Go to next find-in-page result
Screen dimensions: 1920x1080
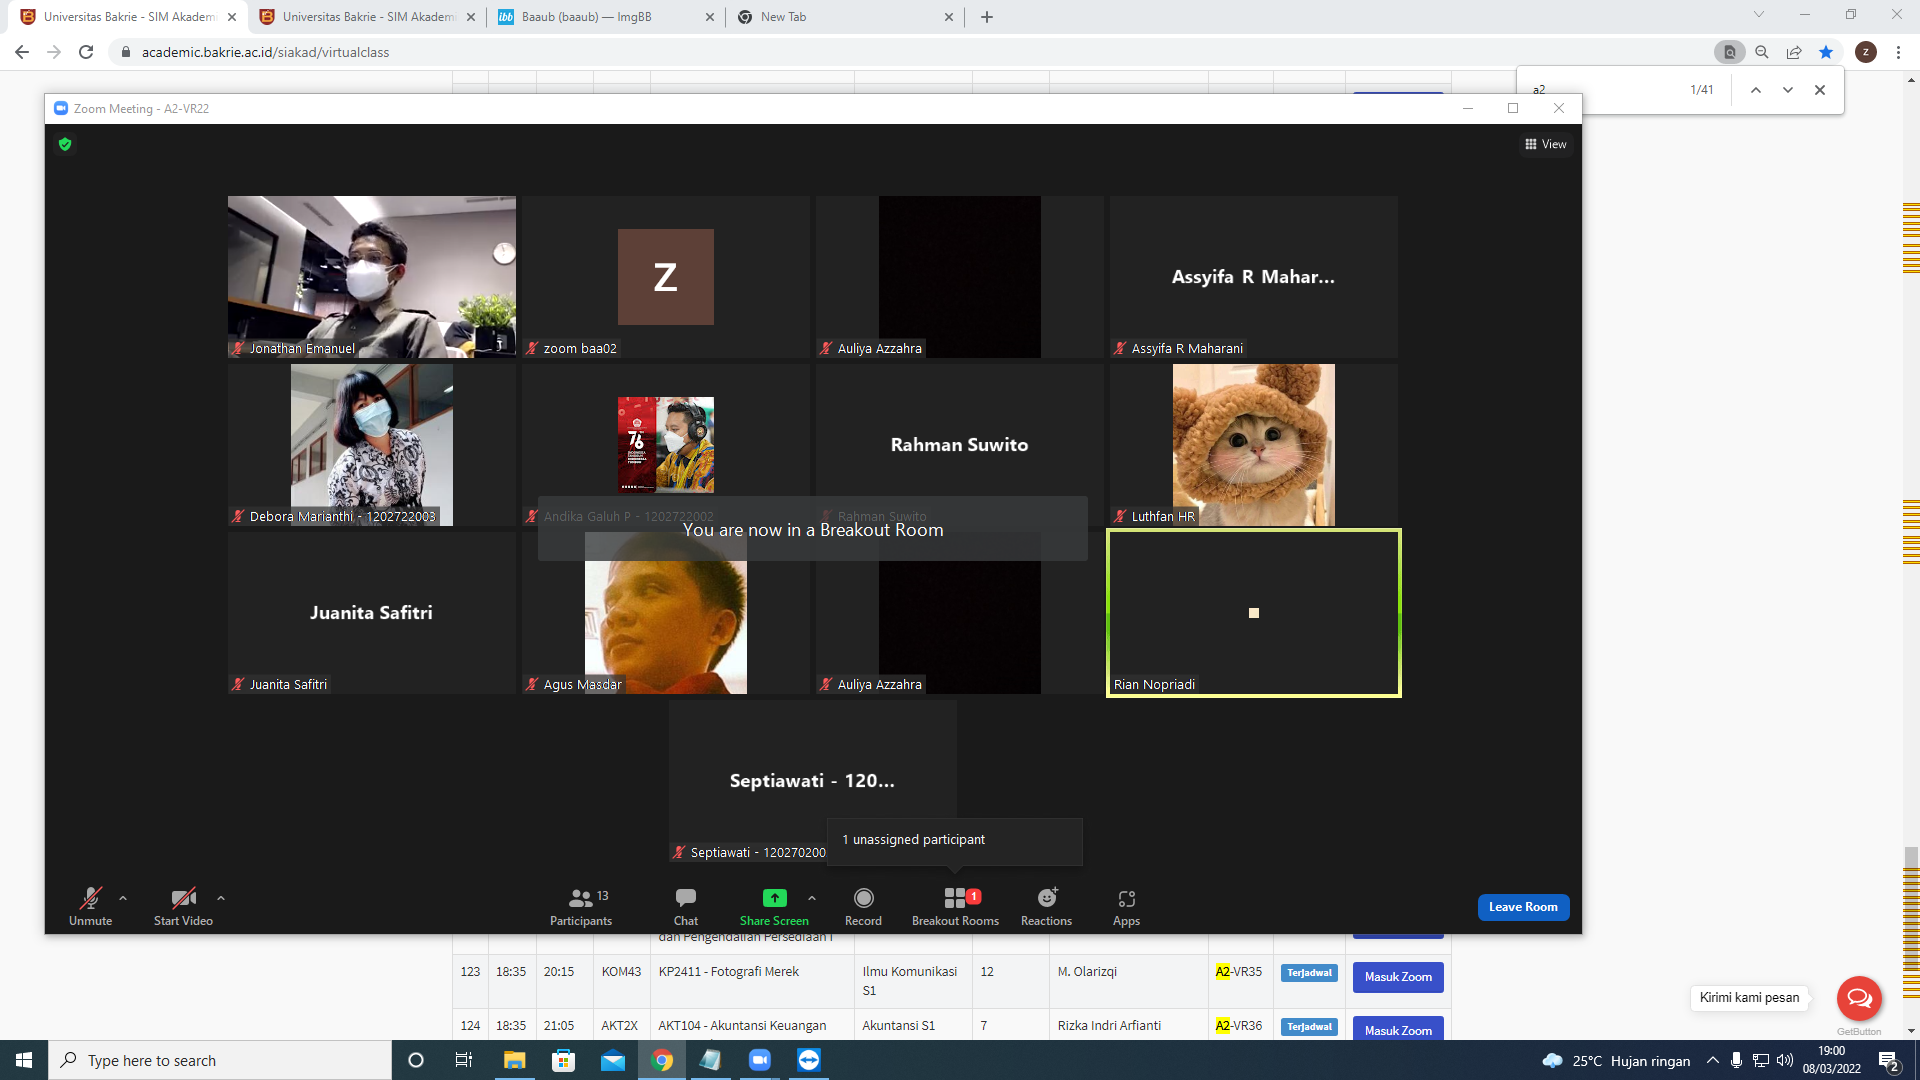tap(1788, 90)
